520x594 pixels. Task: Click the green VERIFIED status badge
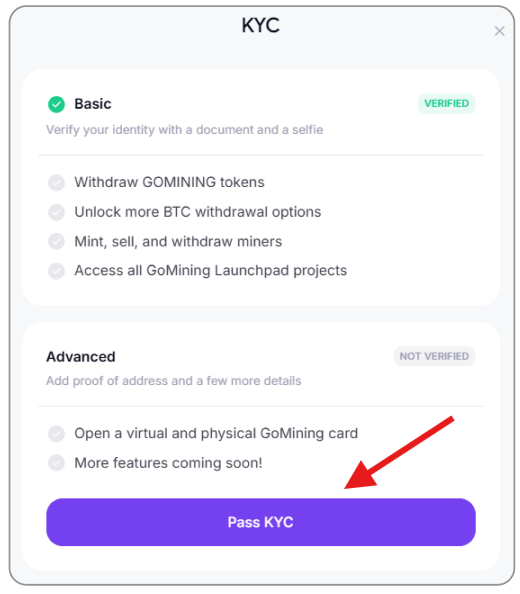click(x=447, y=103)
